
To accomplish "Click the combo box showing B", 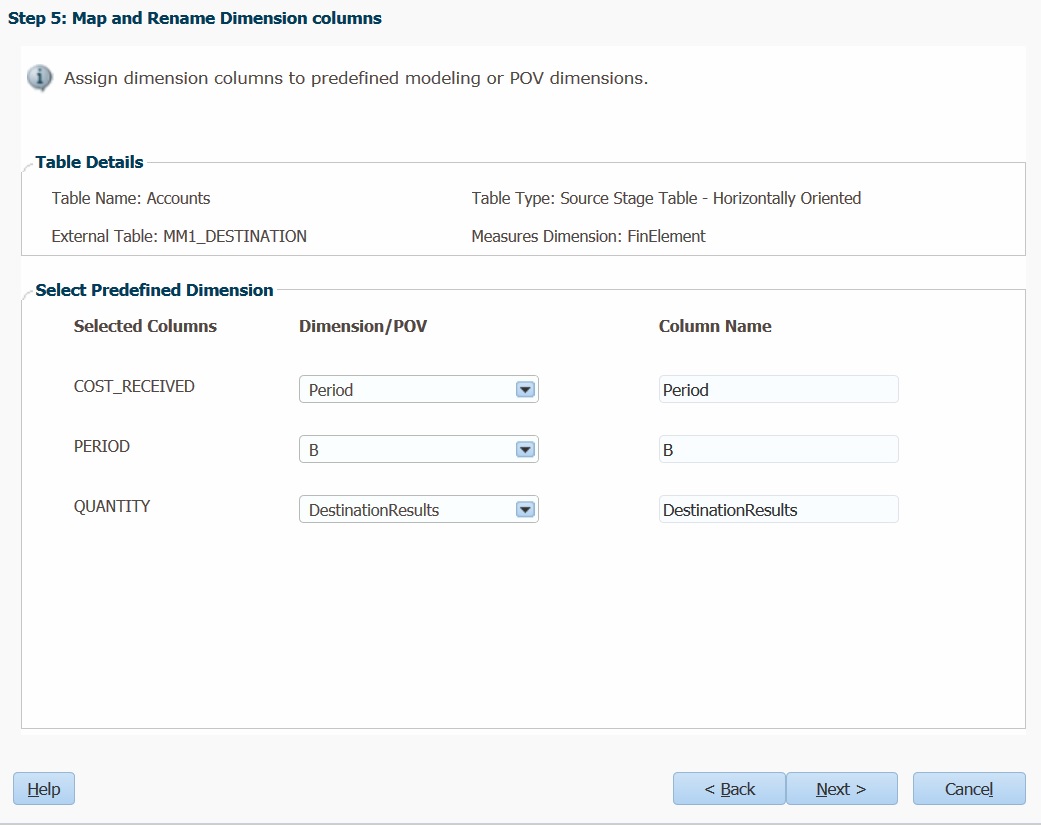I will click(419, 450).
